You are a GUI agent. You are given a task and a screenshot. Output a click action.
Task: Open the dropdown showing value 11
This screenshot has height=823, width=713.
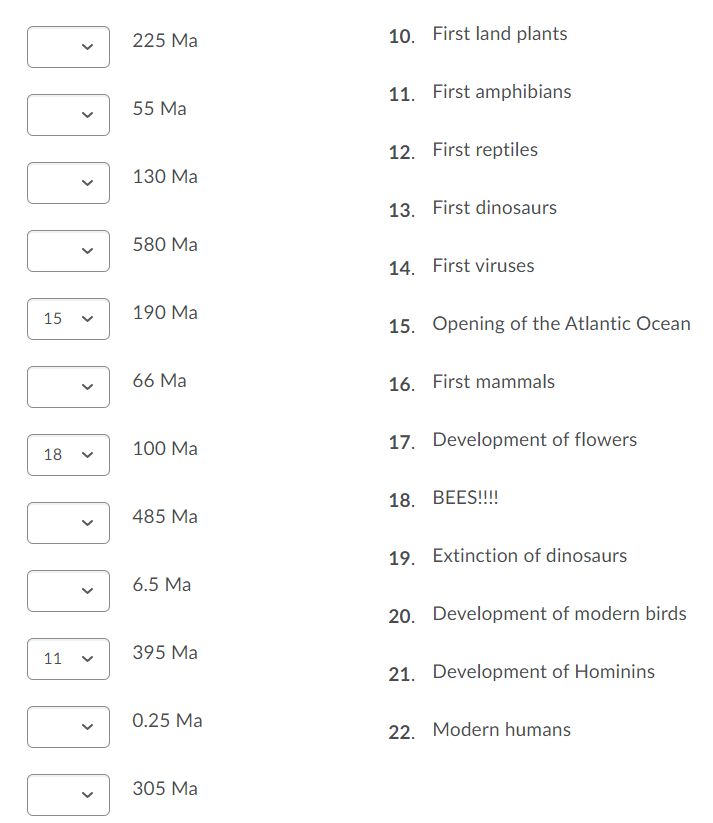pos(68,659)
